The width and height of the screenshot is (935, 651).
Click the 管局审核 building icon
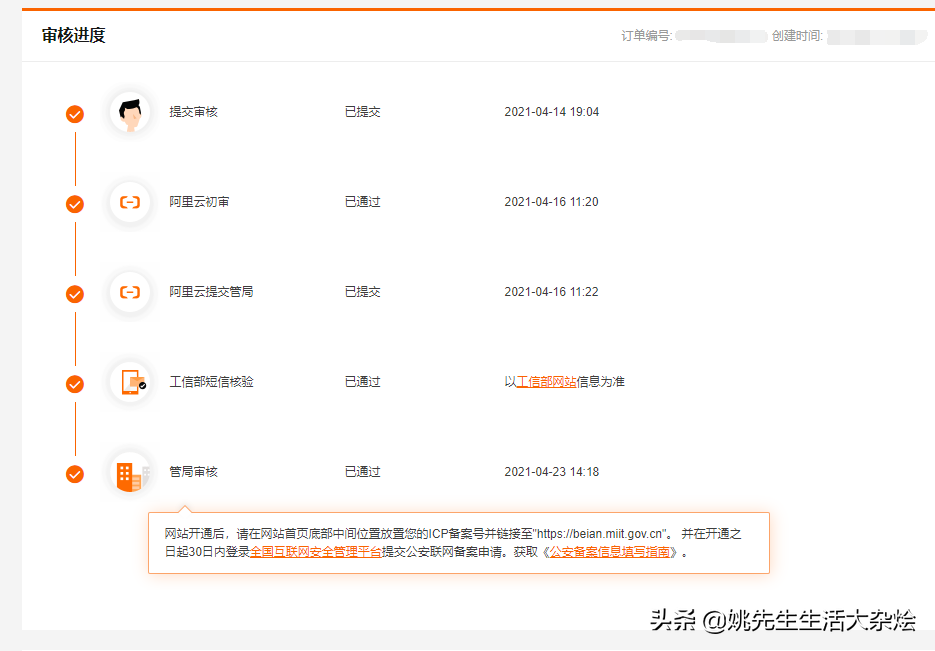130,473
